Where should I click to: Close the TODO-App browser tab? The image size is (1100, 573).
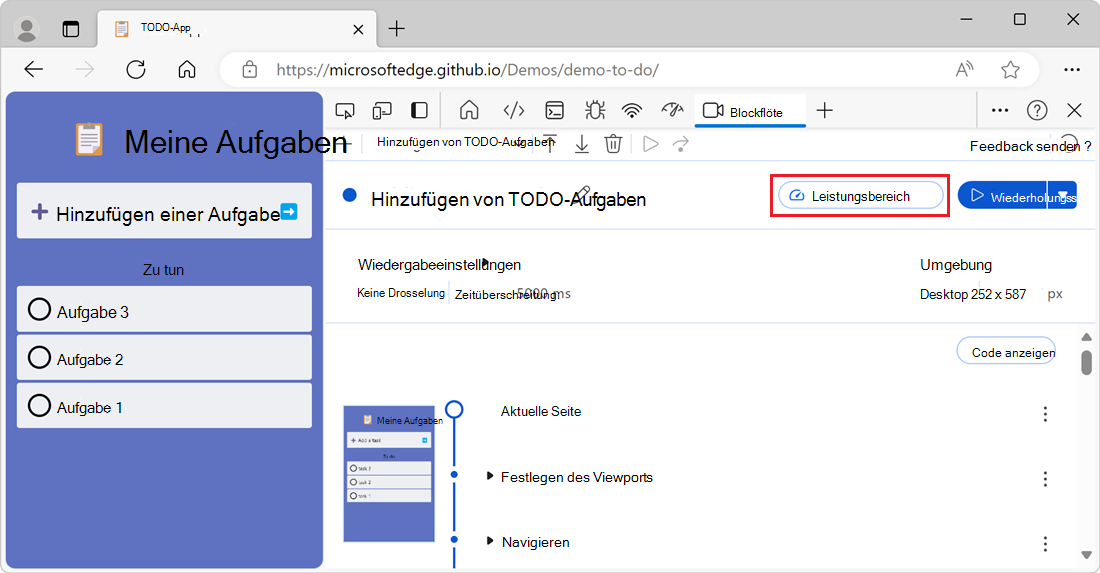click(x=358, y=29)
